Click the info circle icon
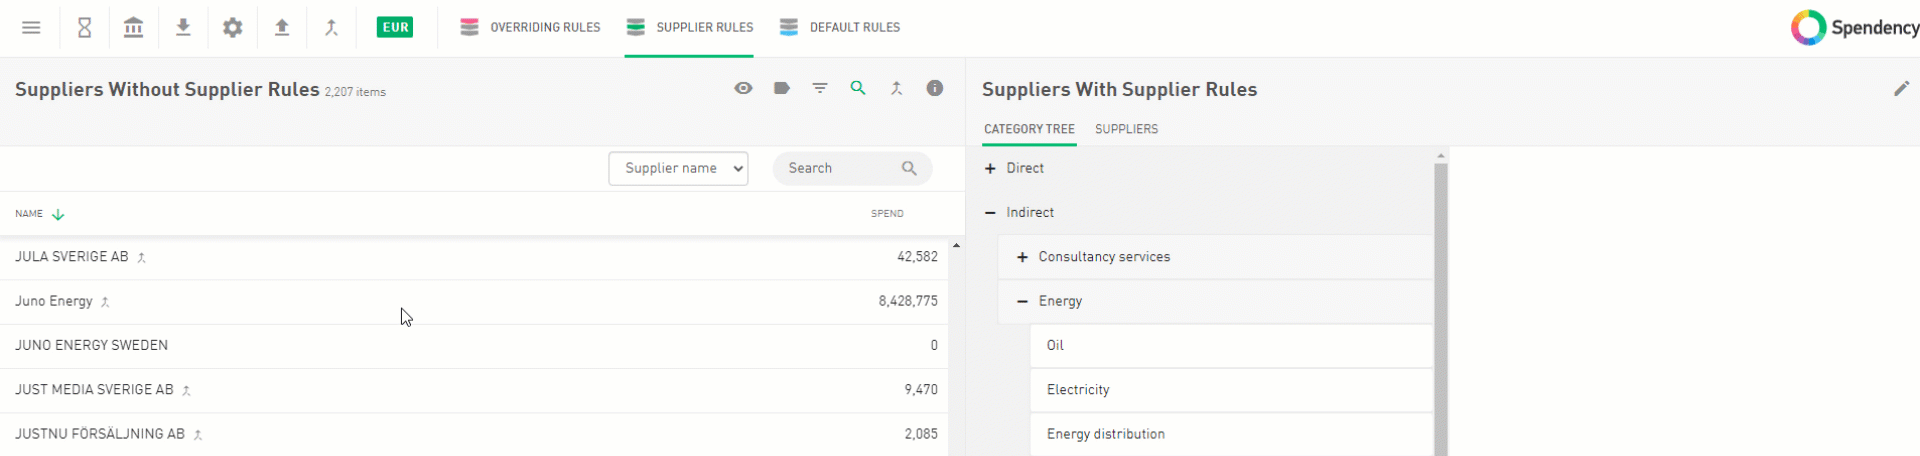The image size is (1920, 456). pyautogui.click(x=935, y=89)
